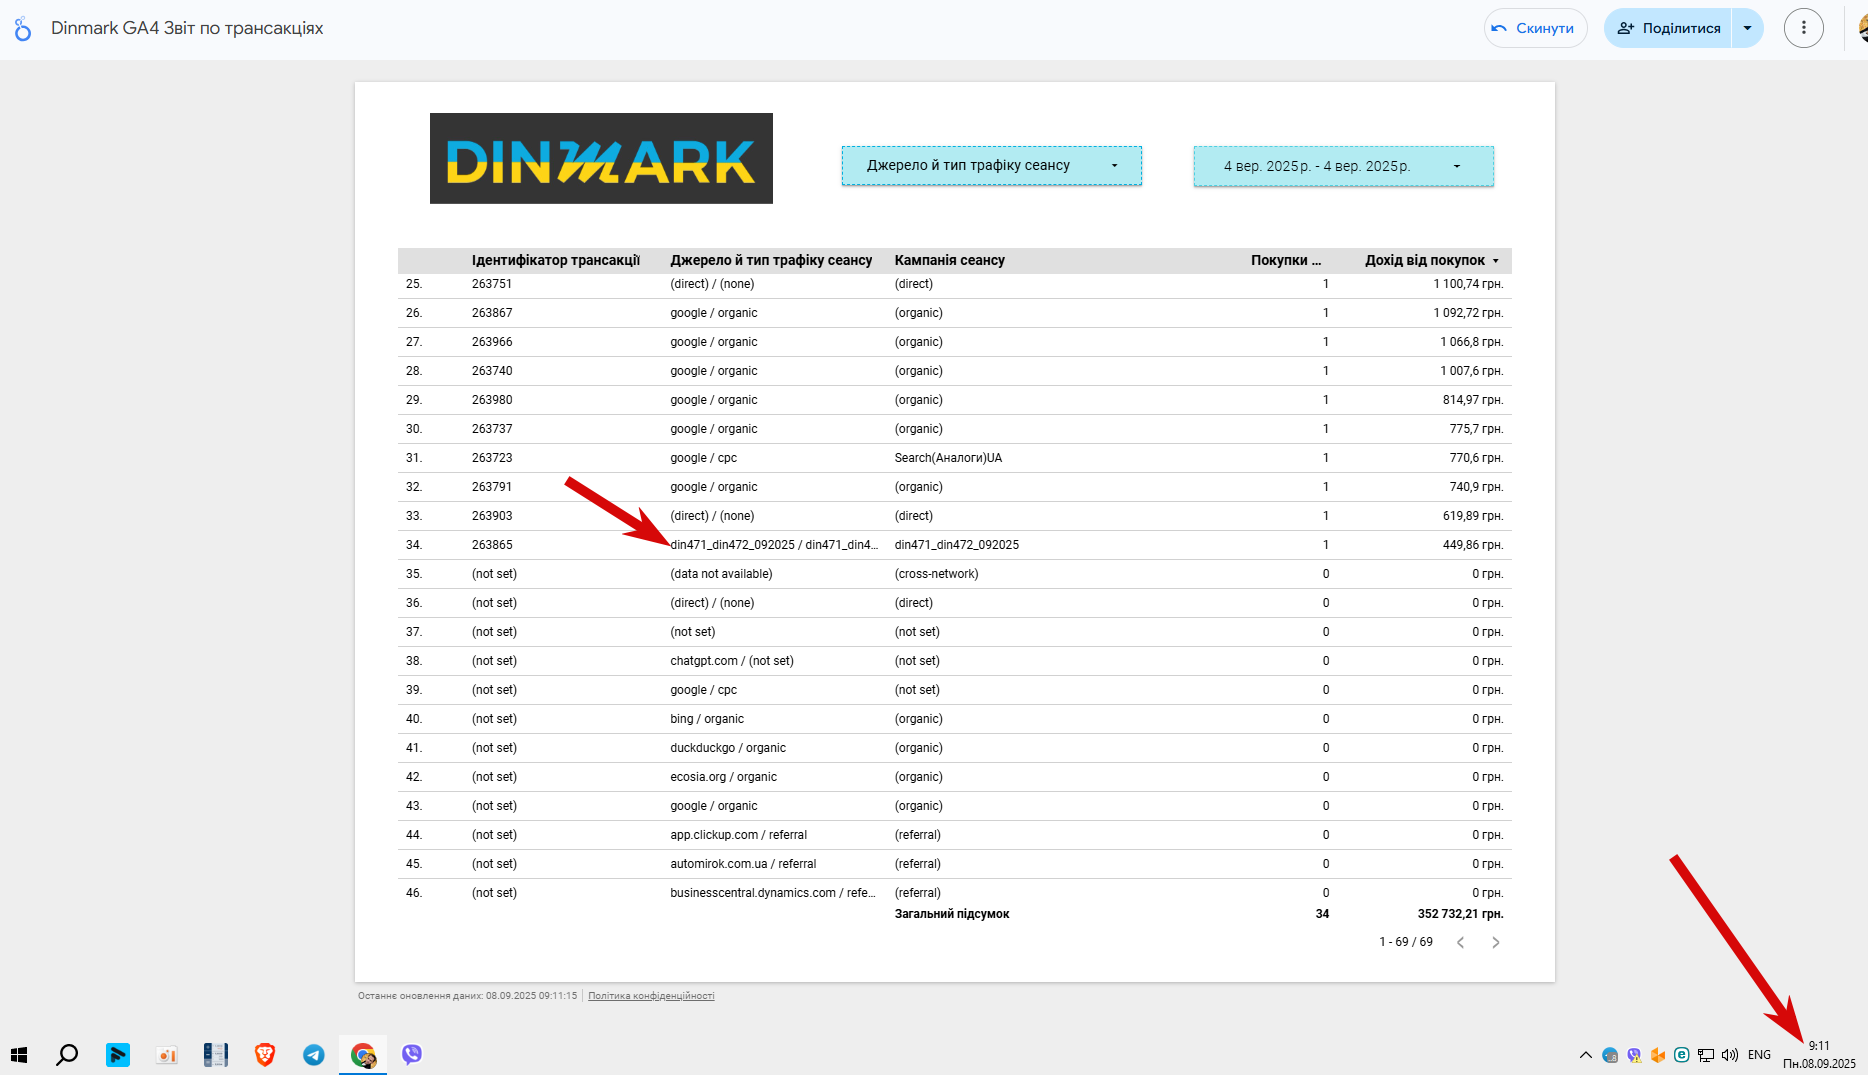Expand the share options dropdown arrow
Viewport: 1868px width, 1075px height.
pyautogui.click(x=1747, y=28)
